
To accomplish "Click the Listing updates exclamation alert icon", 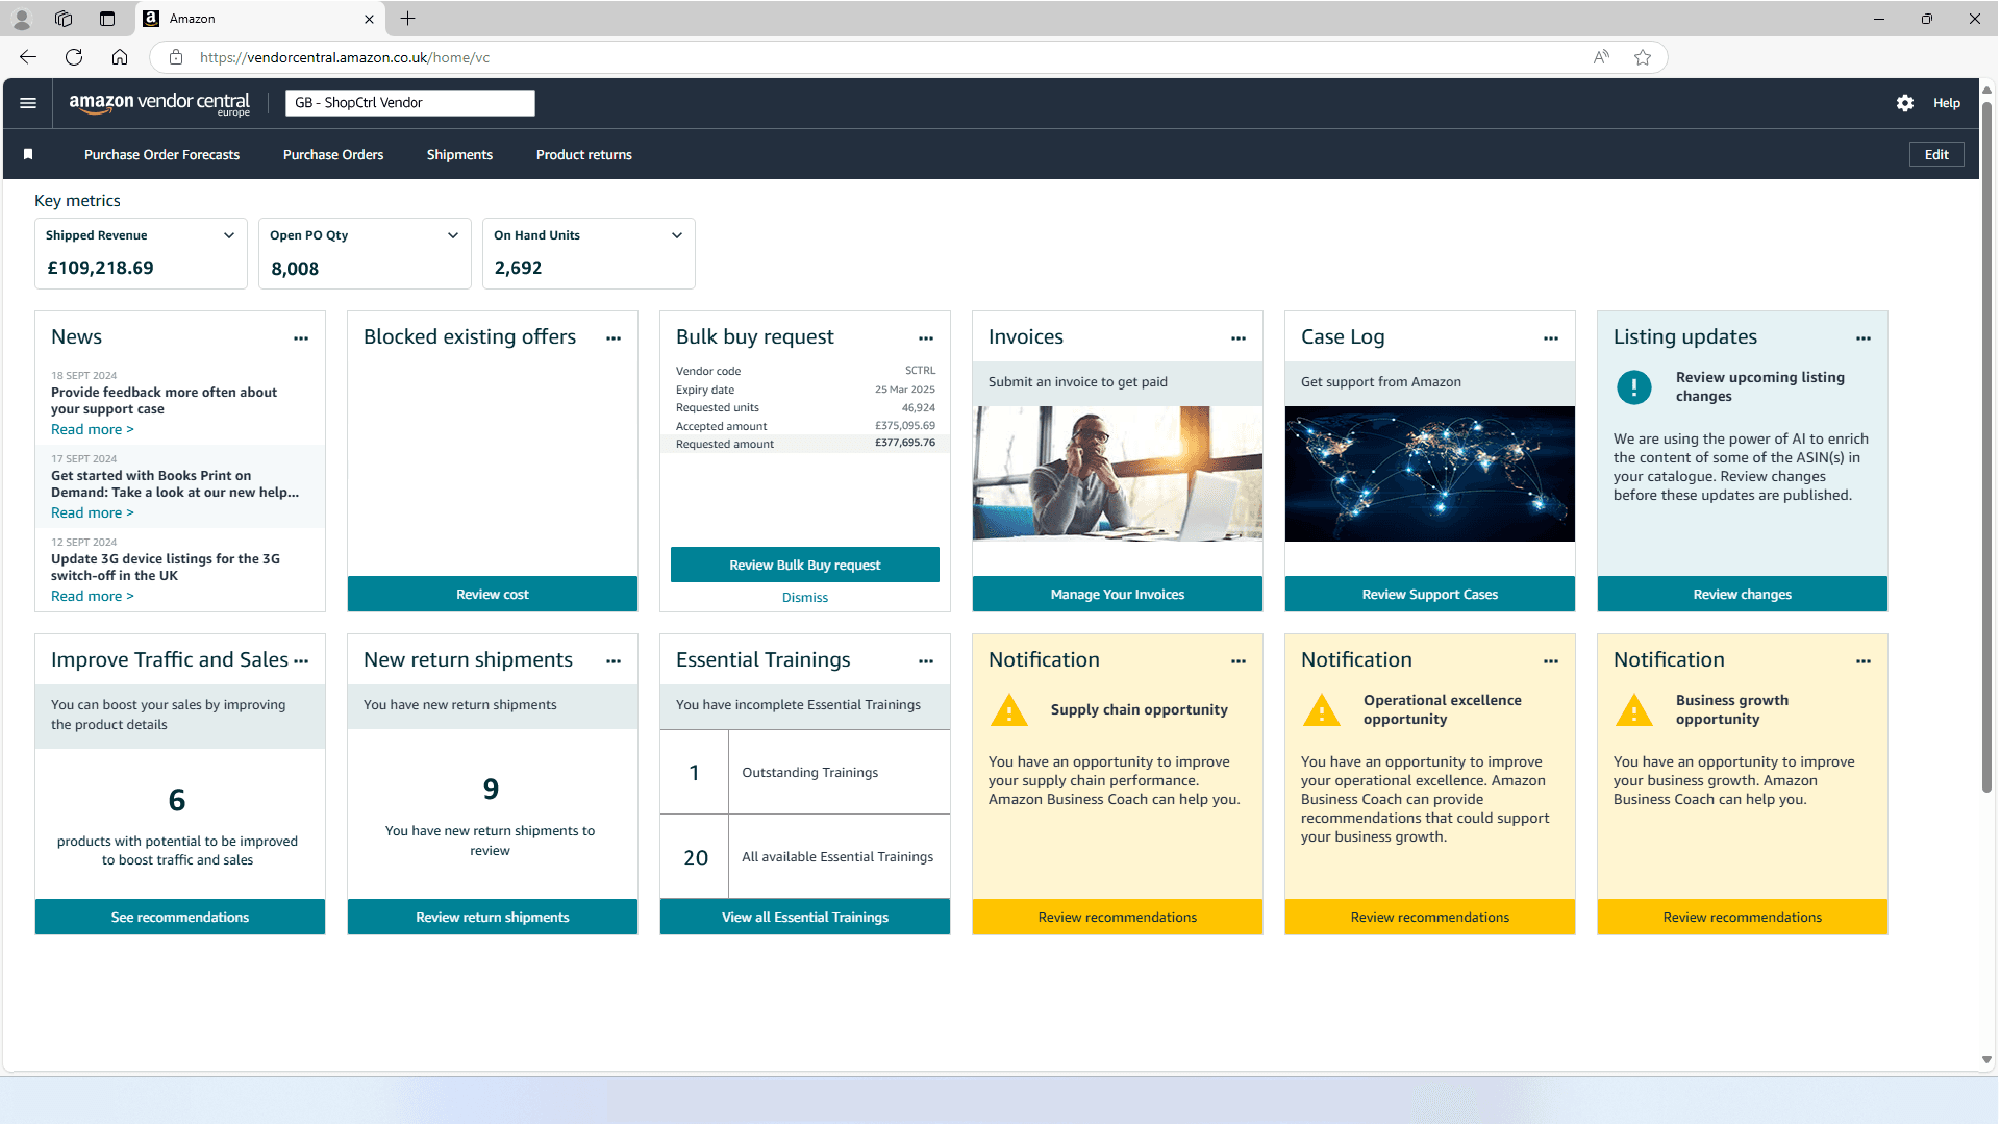I will [x=1634, y=387].
